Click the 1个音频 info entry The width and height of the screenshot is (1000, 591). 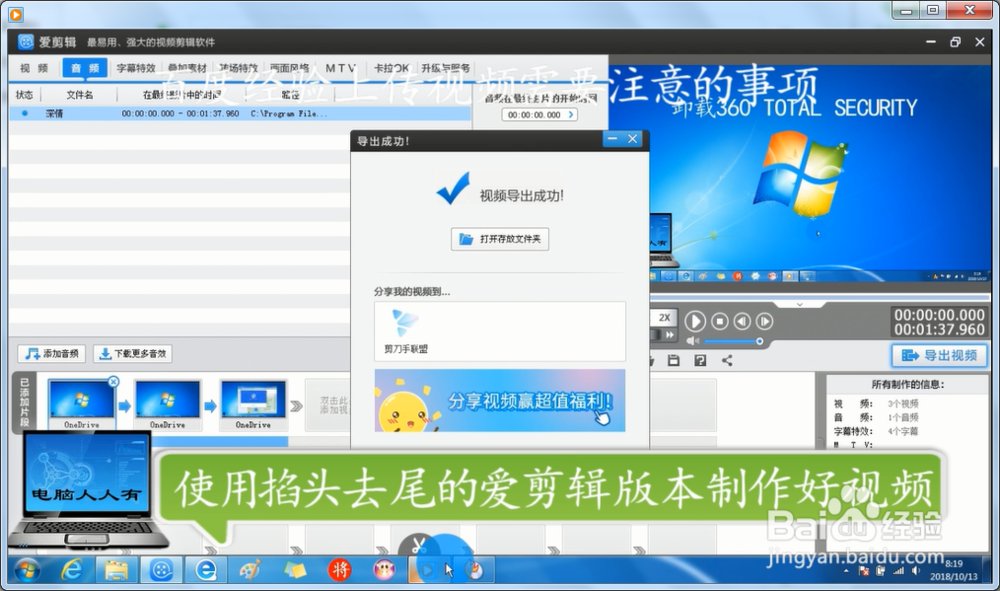[903, 418]
